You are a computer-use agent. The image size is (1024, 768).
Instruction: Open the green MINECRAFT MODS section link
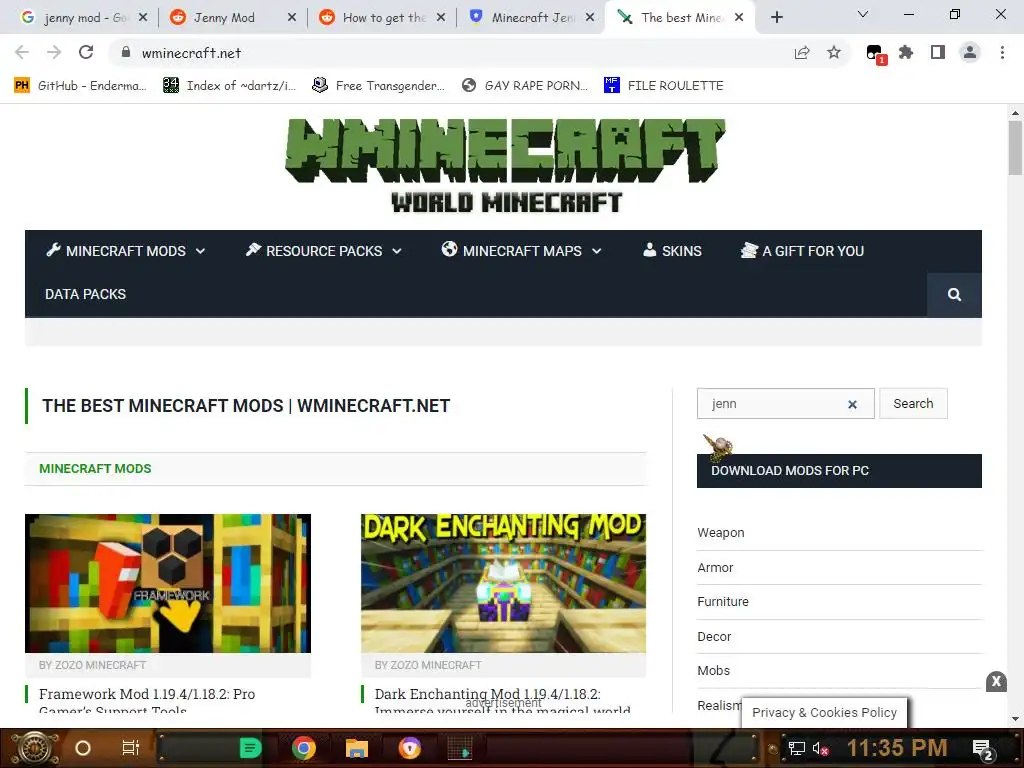[x=95, y=469]
